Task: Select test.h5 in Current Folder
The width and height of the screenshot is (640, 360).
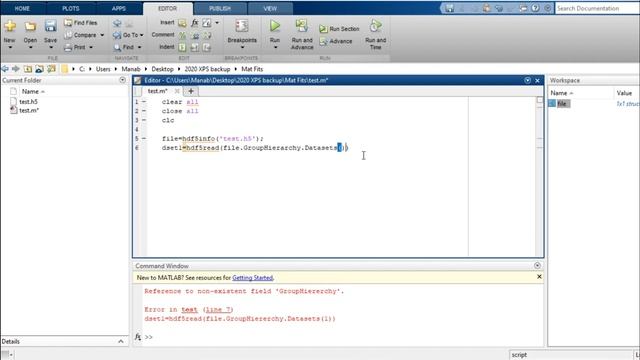Action: [x=28, y=102]
